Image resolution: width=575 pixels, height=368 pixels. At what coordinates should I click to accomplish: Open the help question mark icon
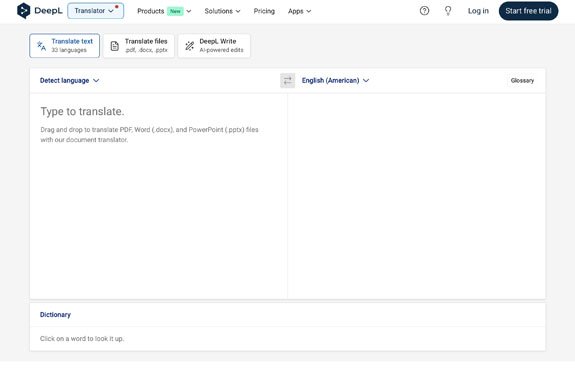pos(424,11)
